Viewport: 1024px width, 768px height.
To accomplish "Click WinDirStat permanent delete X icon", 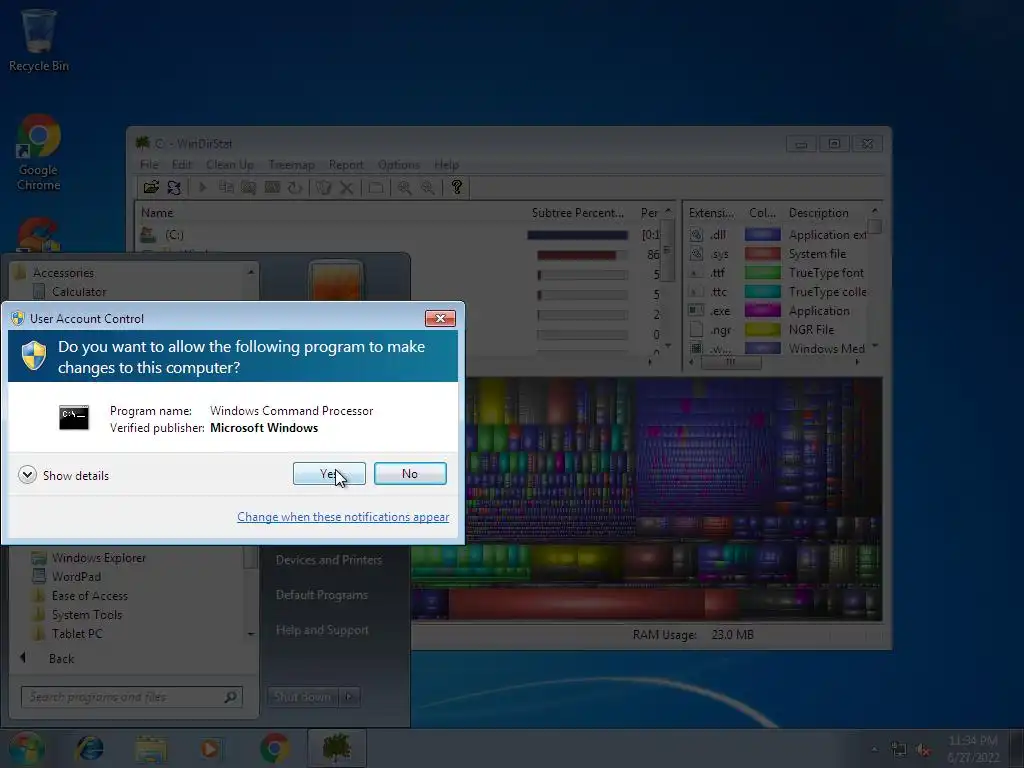I will click(x=347, y=188).
